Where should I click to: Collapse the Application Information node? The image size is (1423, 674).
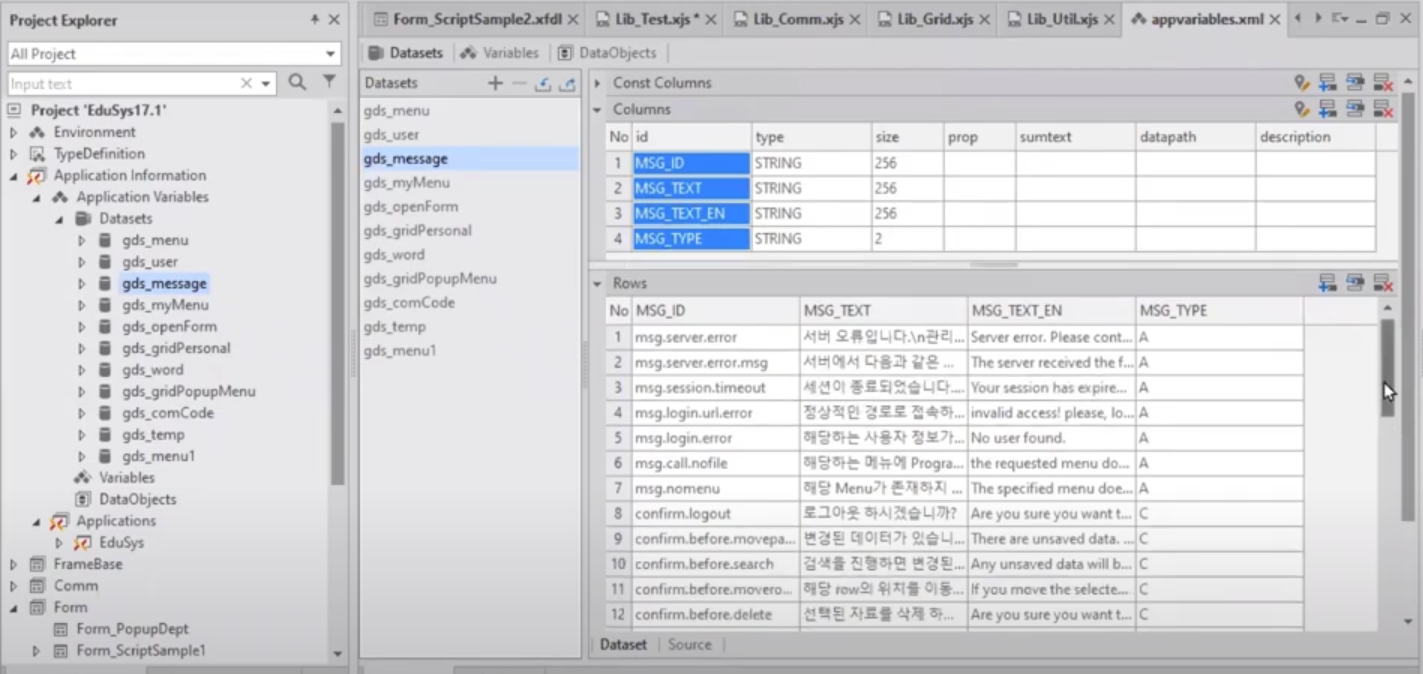click(x=14, y=176)
